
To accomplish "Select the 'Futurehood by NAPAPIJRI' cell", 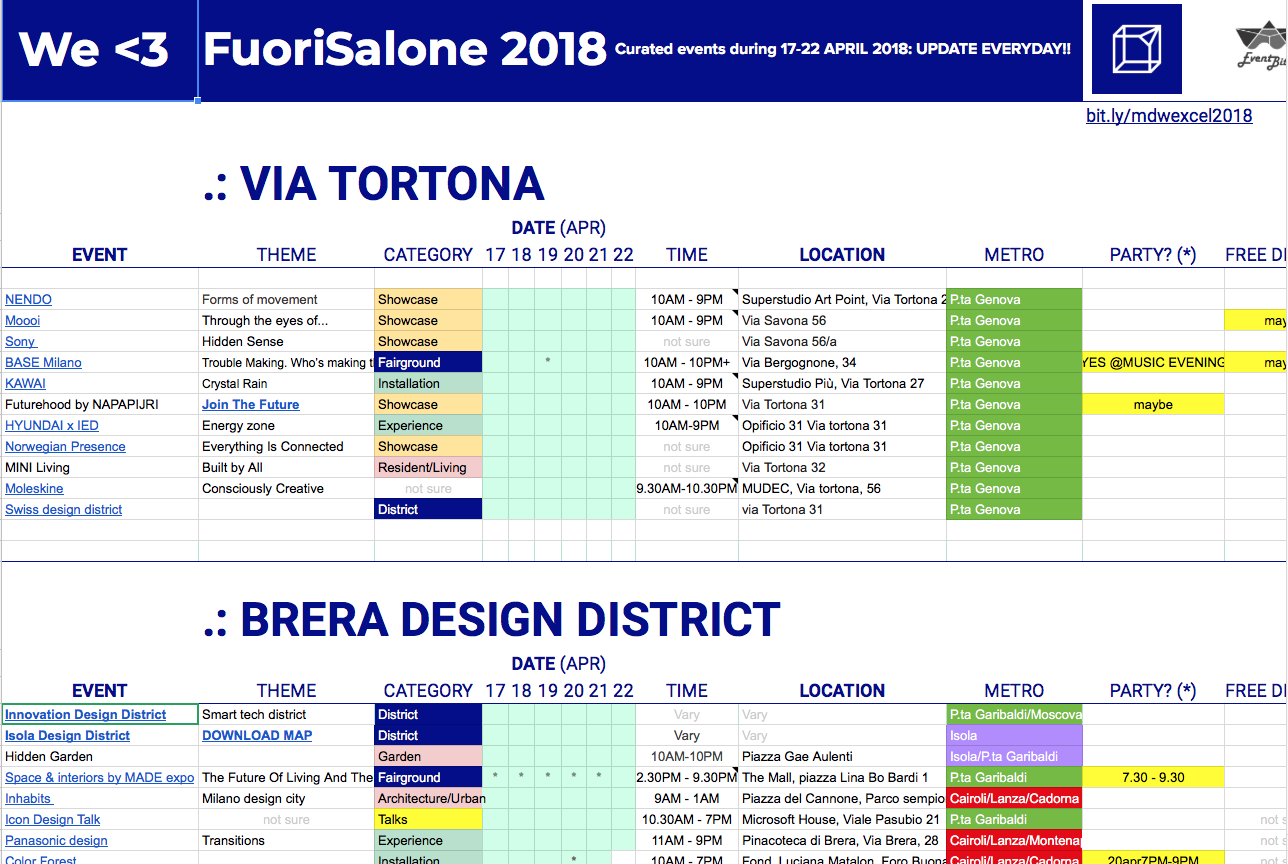I will [100, 404].
